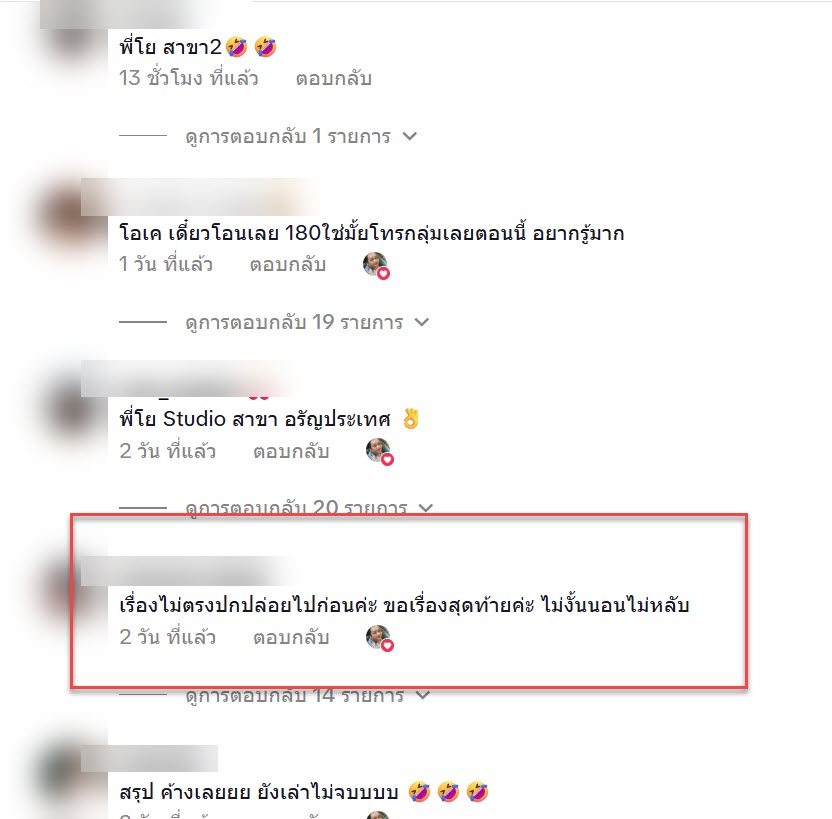832x819 pixels.
Task: Open blurred username above the 'เรื่องไม่ตรงปก' comment
Action: 186,571
